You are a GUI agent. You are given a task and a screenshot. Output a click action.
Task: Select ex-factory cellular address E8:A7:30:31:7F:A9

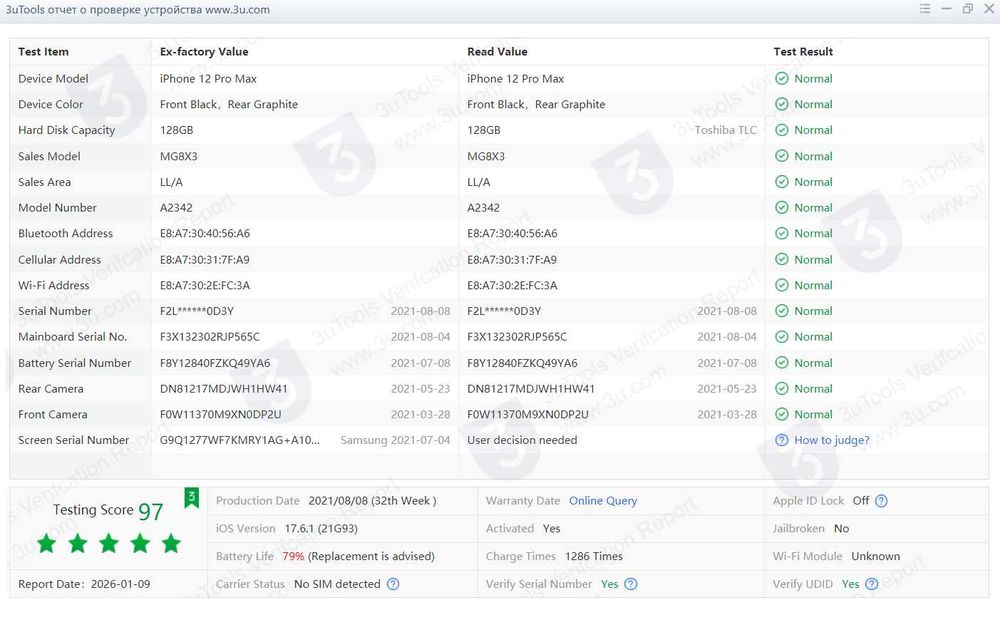pyautogui.click(x=205, y=260)
